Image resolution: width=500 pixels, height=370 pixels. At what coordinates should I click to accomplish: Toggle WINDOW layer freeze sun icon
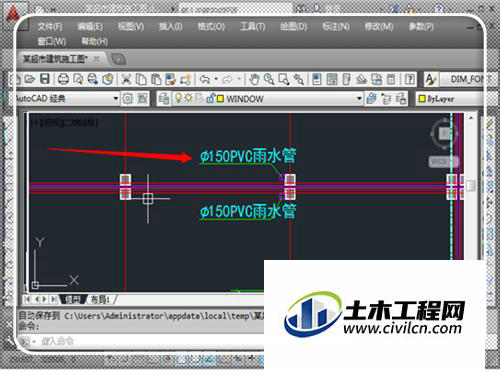tap(189, 98)
